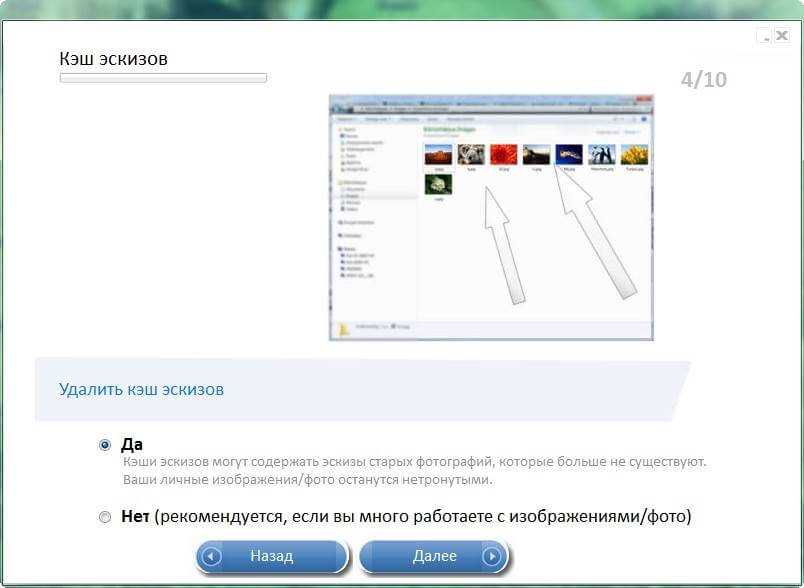804x588 pixels.
Task: Minimize the wizard window
Action: [765, 37]
